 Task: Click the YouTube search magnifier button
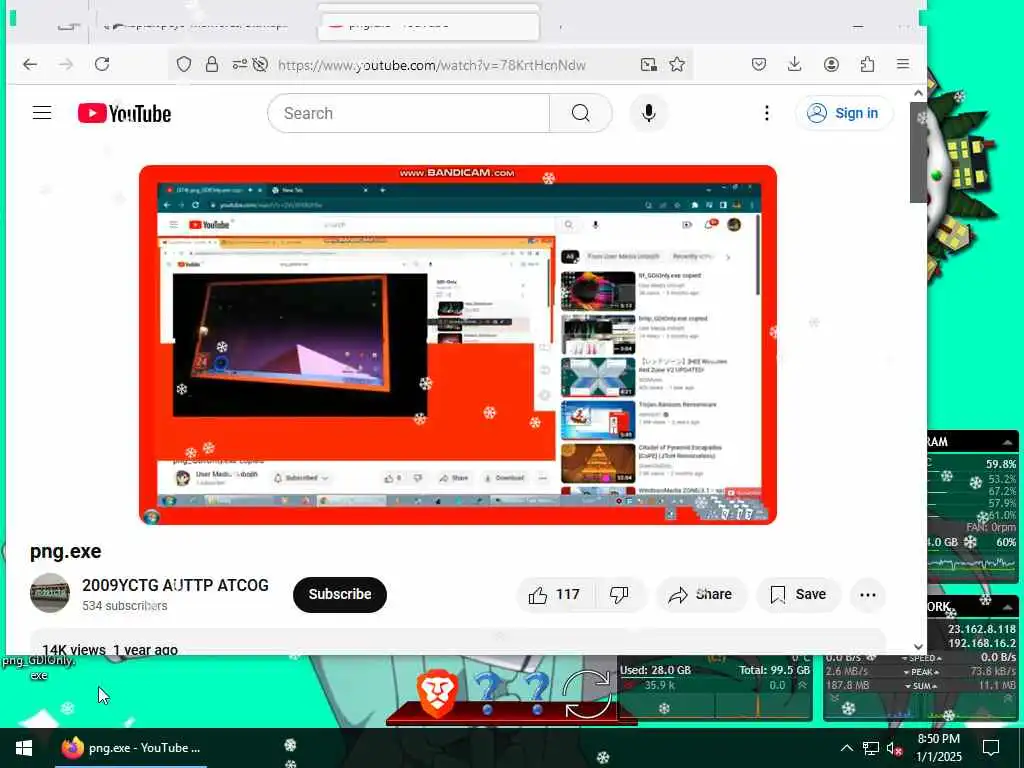tap(581, 113)
